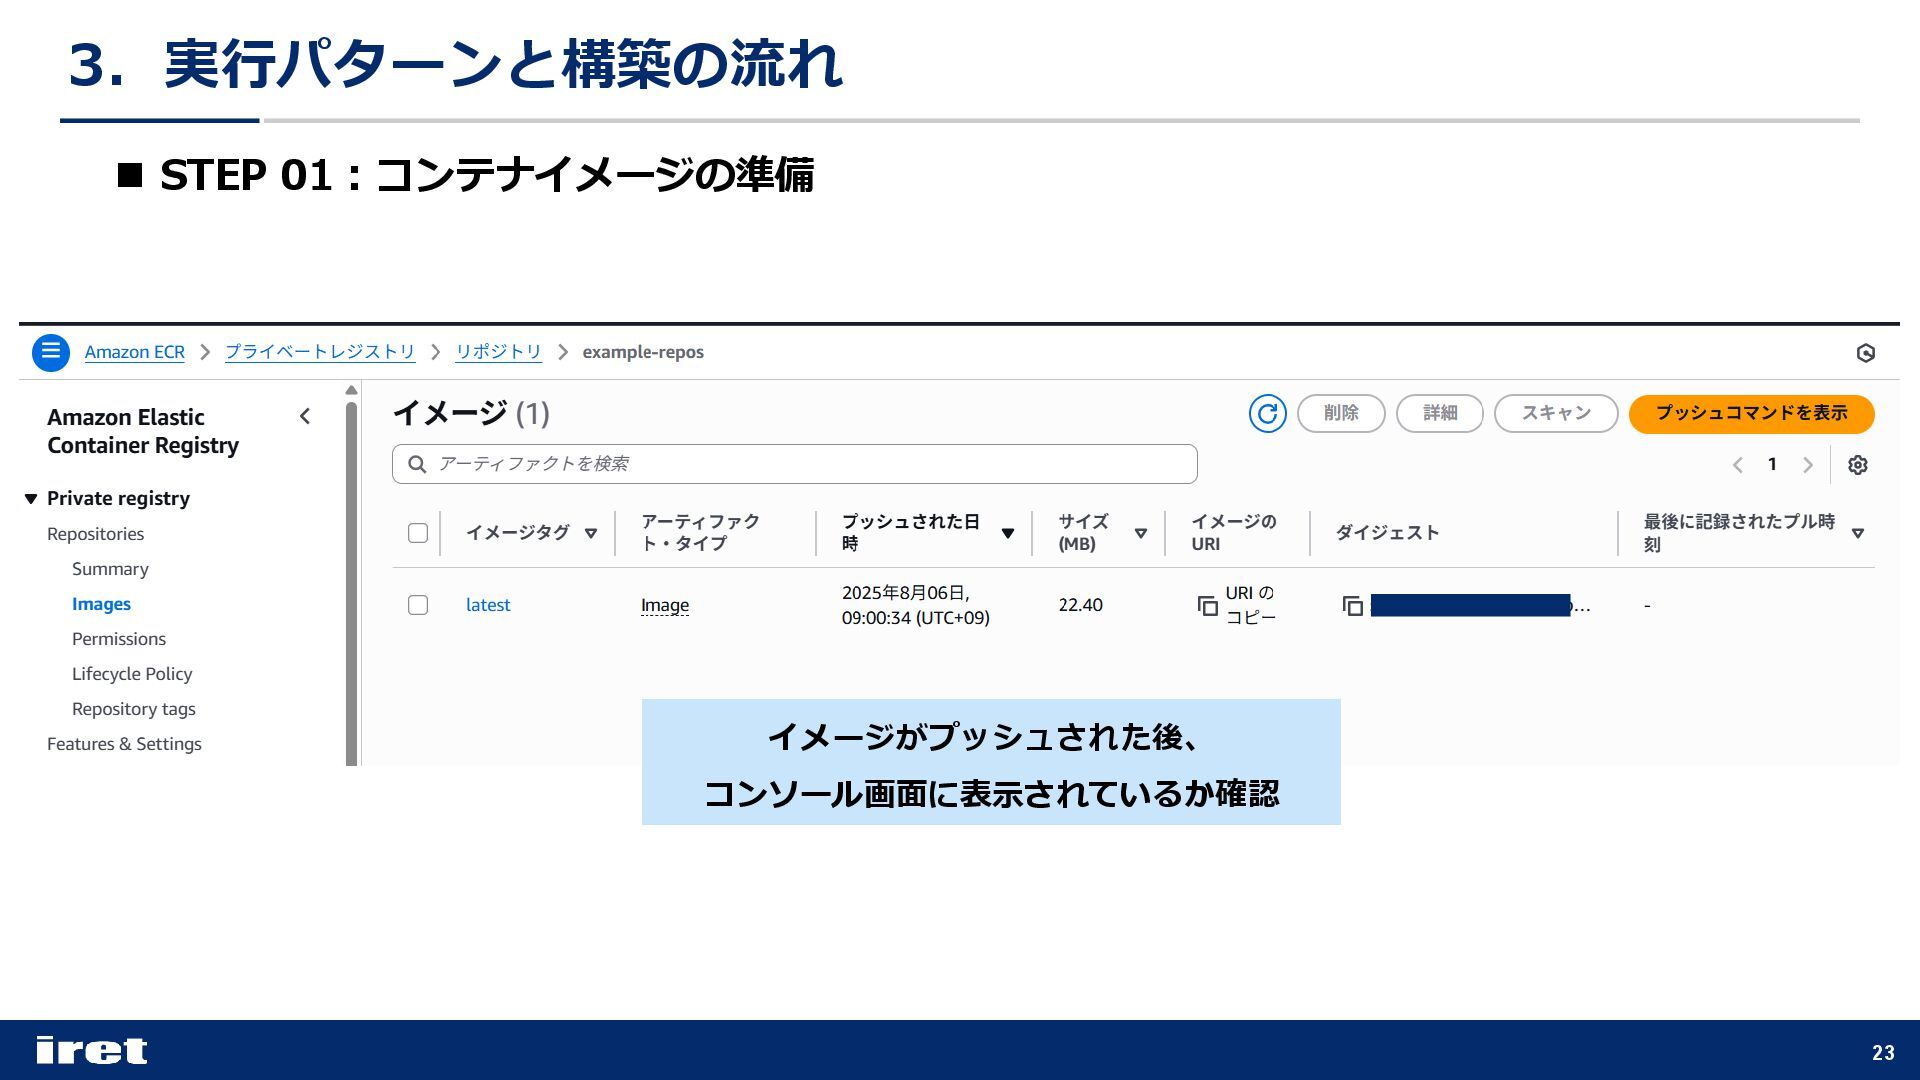
Task: Sort by size (MB) column arrow
Action: 1141,533
